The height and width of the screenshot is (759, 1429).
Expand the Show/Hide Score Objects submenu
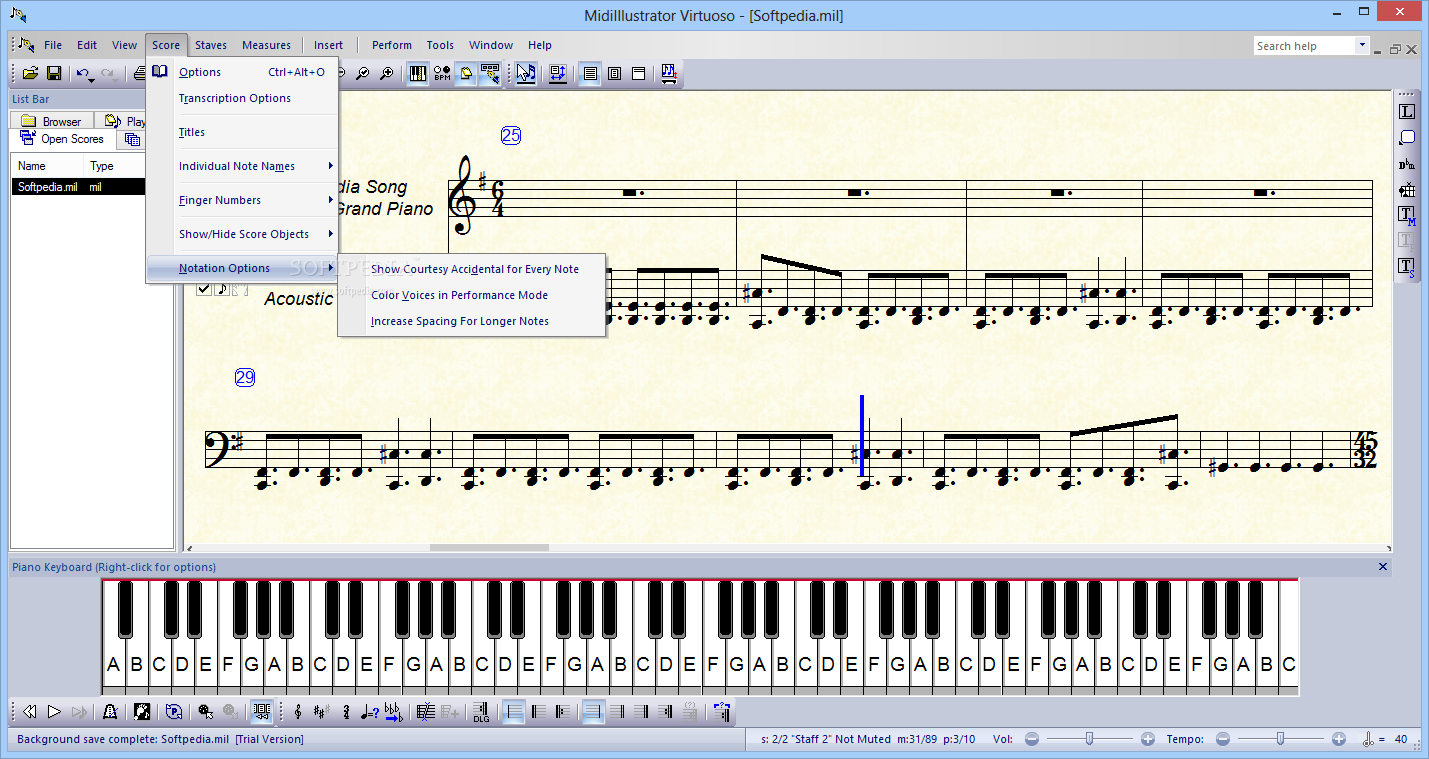[x=243, y=234]
